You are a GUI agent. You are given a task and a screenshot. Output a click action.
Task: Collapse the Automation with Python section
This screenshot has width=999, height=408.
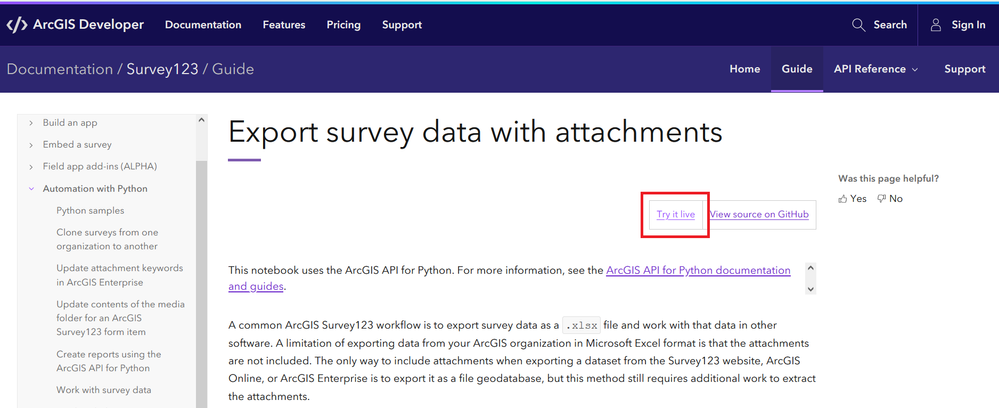point(32,189)
